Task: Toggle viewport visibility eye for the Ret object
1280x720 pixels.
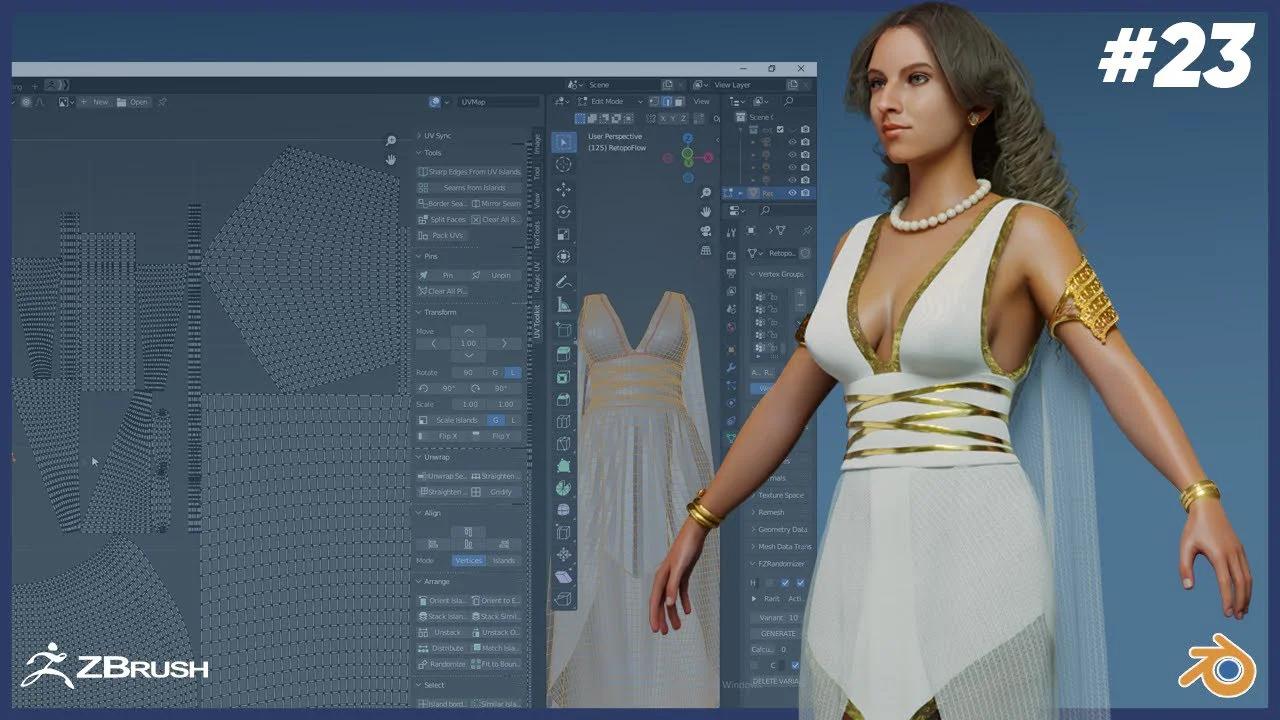Action: pyautogui.click(x=792, y=192)
